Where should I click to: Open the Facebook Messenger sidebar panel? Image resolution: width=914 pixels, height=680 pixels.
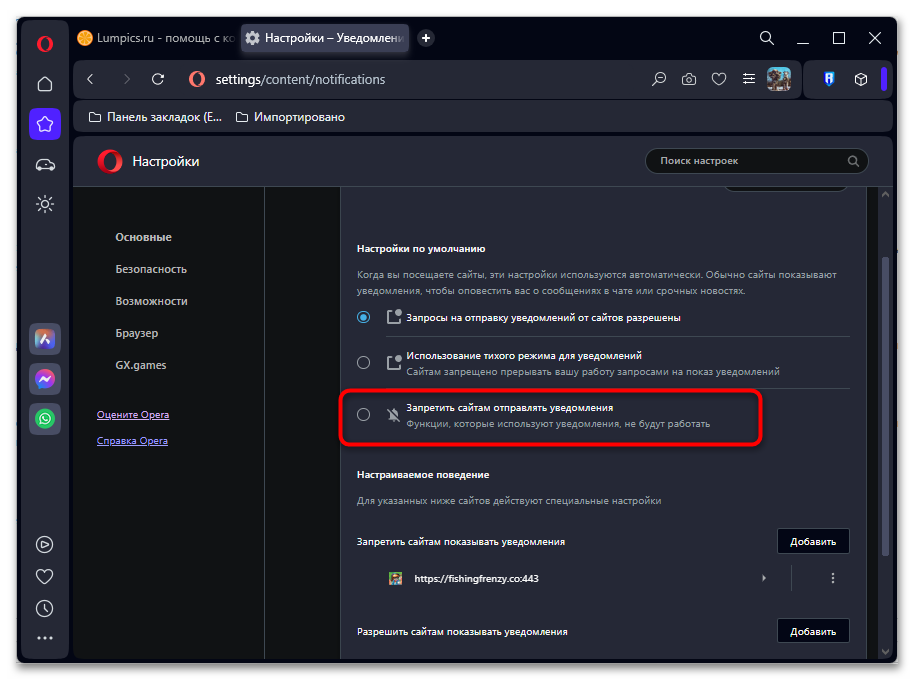(x=45, y=379)
